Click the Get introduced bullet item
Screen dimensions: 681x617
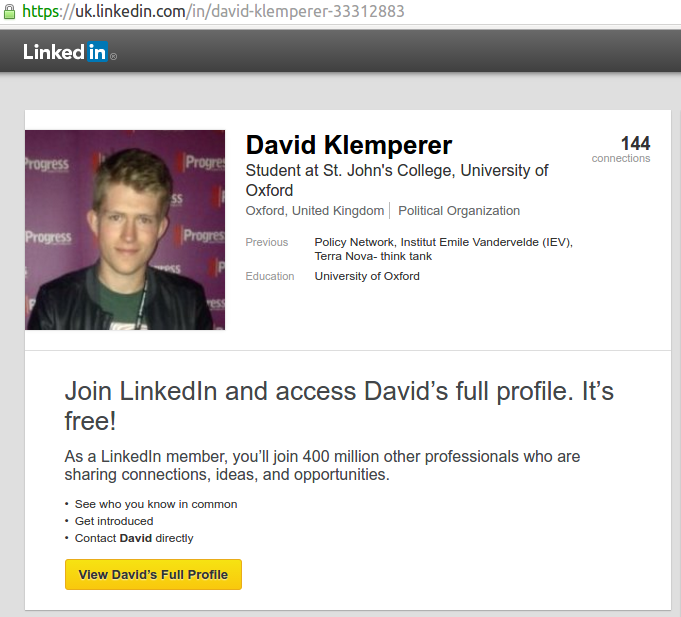[x=114, y=521]
